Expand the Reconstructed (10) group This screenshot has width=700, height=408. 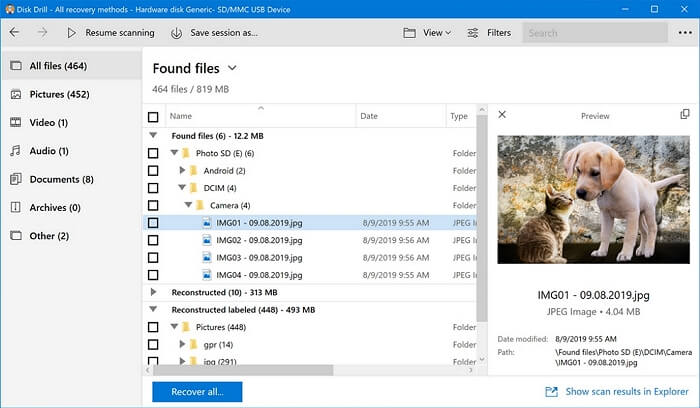[x=153, y=292]
